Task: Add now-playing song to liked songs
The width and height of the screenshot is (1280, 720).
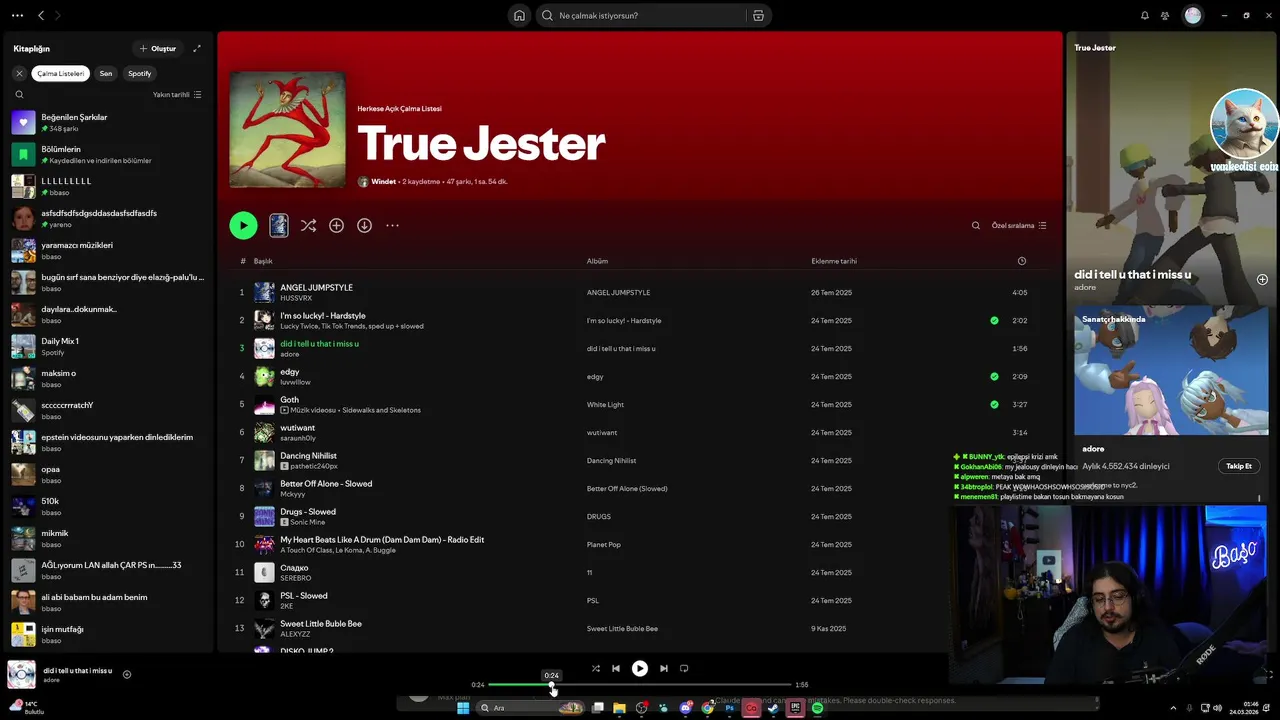Action: 127,674
